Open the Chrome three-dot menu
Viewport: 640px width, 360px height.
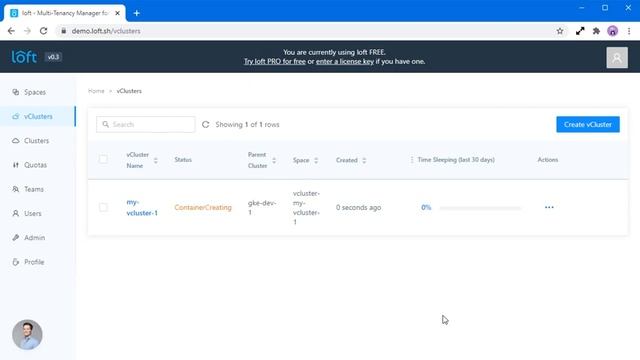629,31
